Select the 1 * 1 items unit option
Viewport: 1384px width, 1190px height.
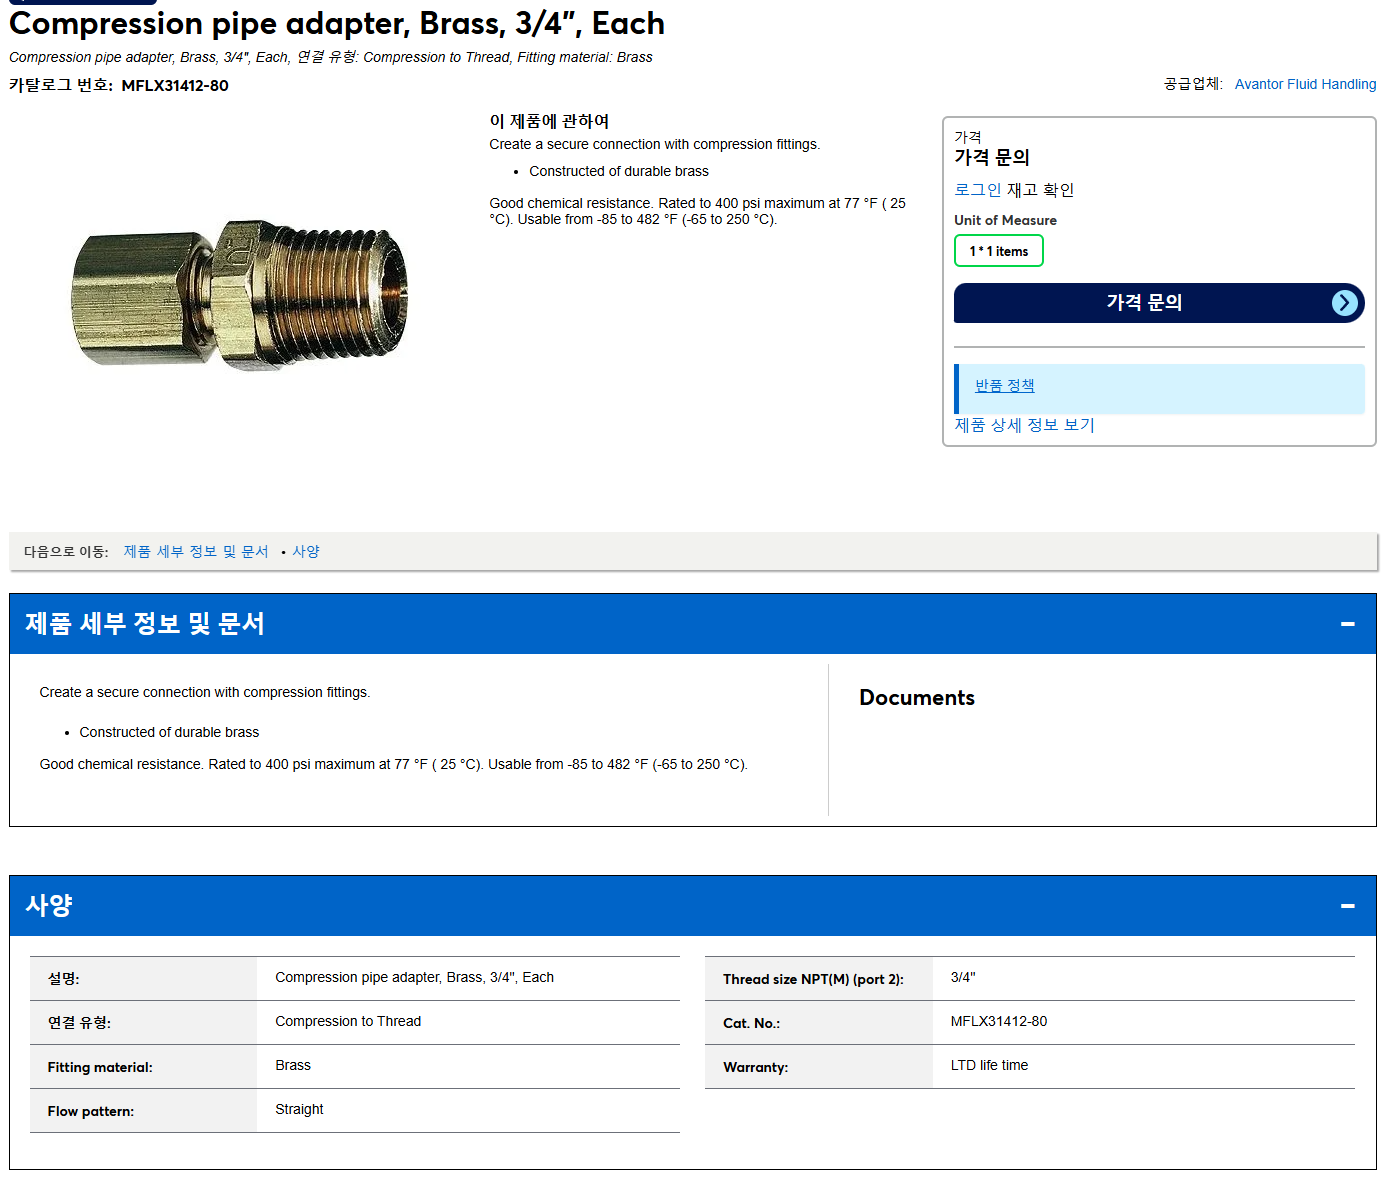[998, 251]
